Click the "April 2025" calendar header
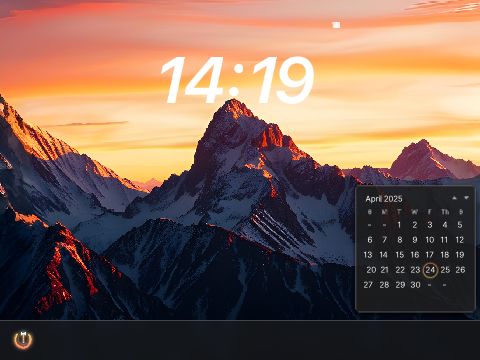Viewport: 480px width, 360px height. point(384,199)
